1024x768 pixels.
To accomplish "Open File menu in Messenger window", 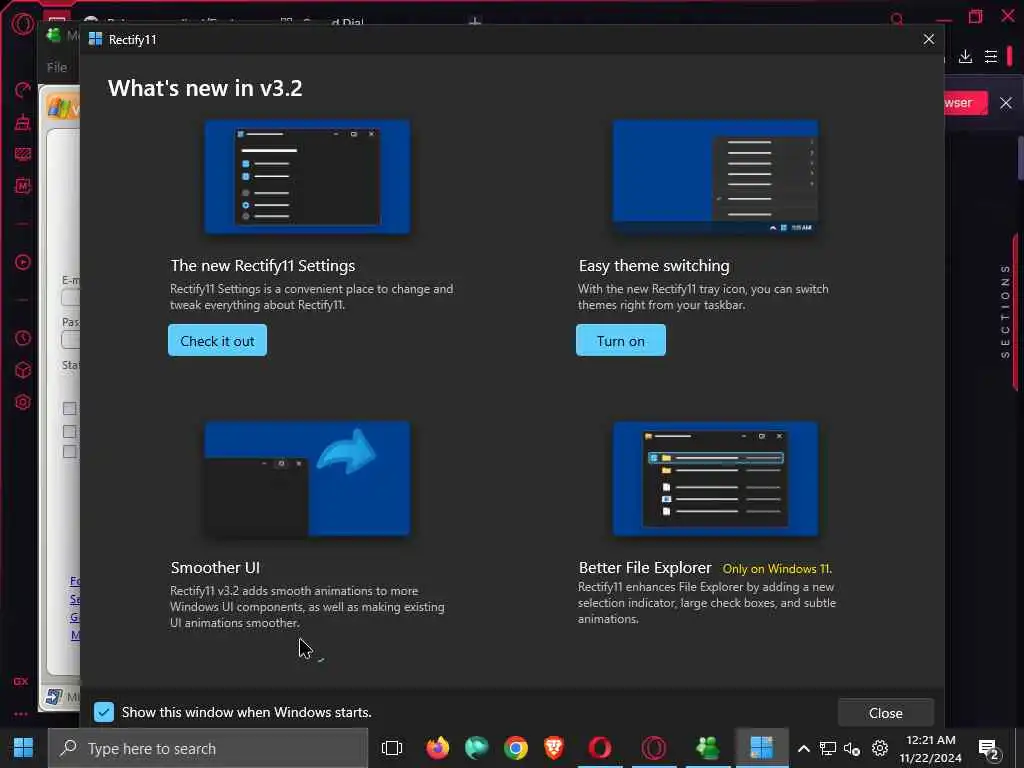I will (57, 67).
